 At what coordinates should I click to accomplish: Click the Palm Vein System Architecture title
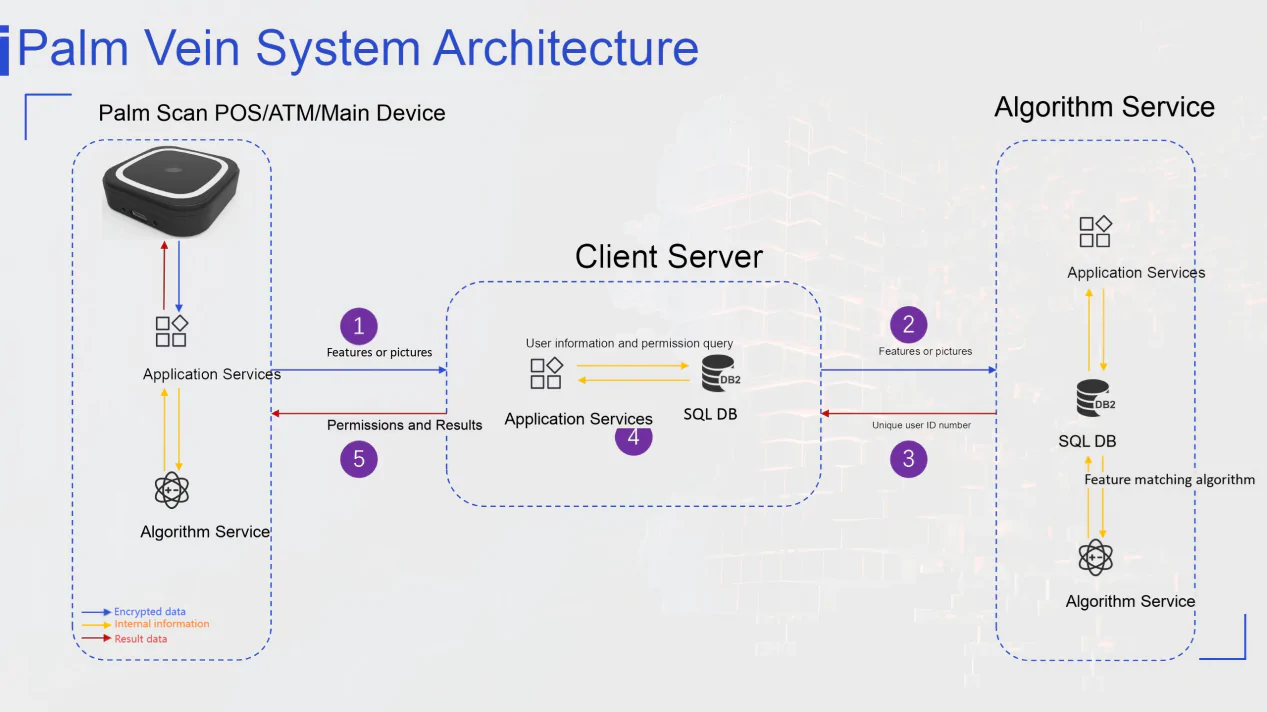[358, 48]
